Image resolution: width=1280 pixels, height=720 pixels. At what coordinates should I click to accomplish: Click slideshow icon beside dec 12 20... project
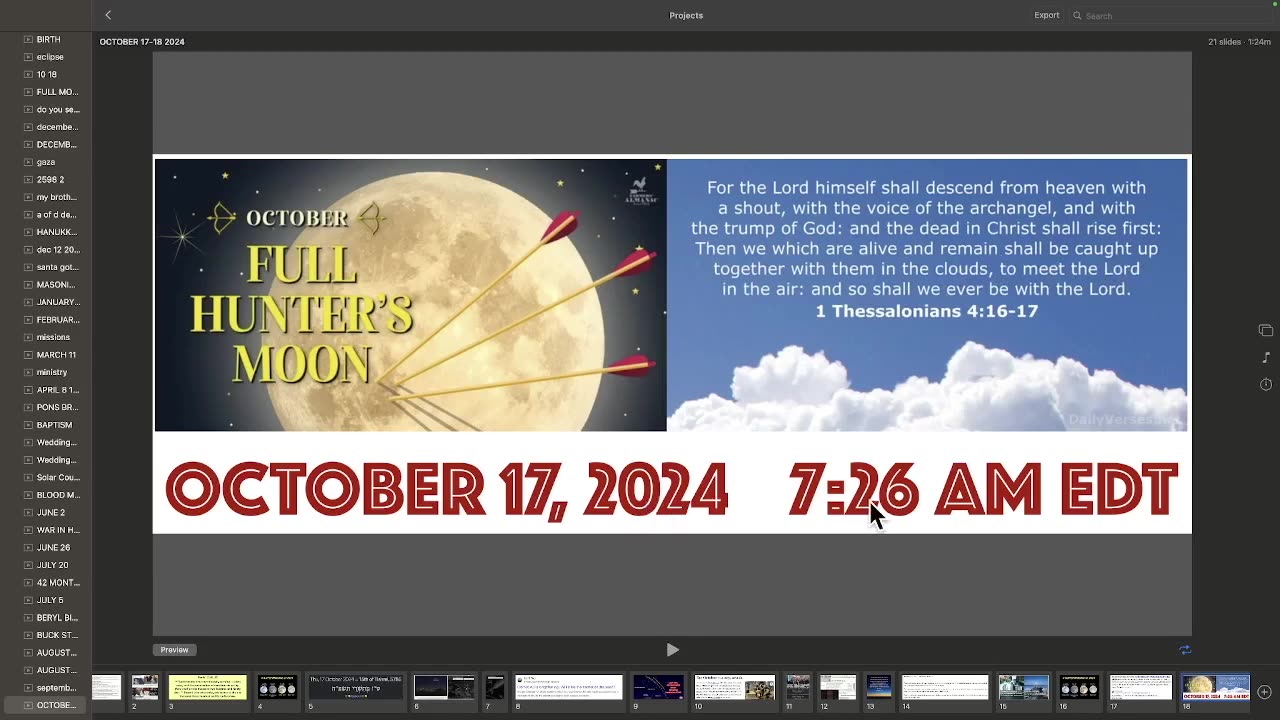click(28, 249)
